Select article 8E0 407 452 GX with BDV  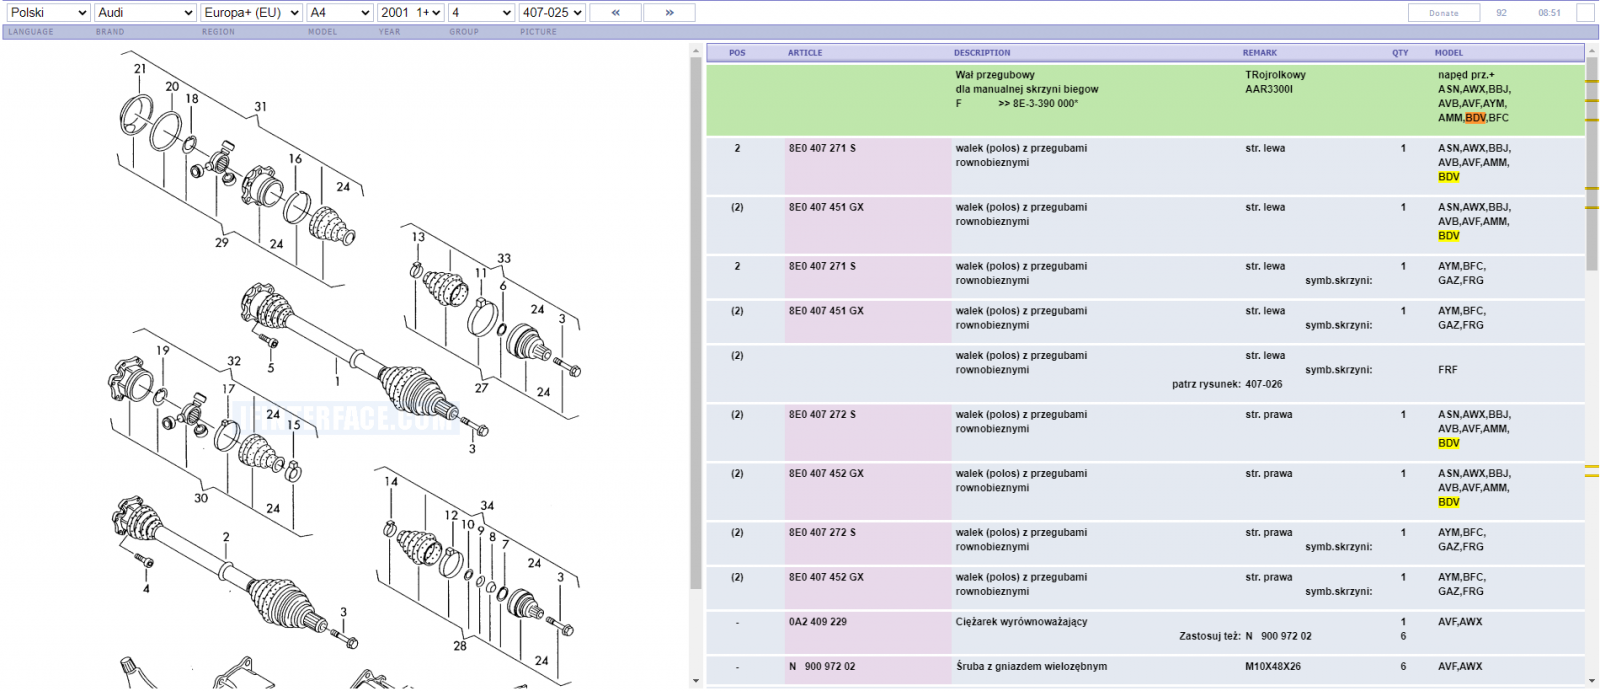[x=826, y=474]
